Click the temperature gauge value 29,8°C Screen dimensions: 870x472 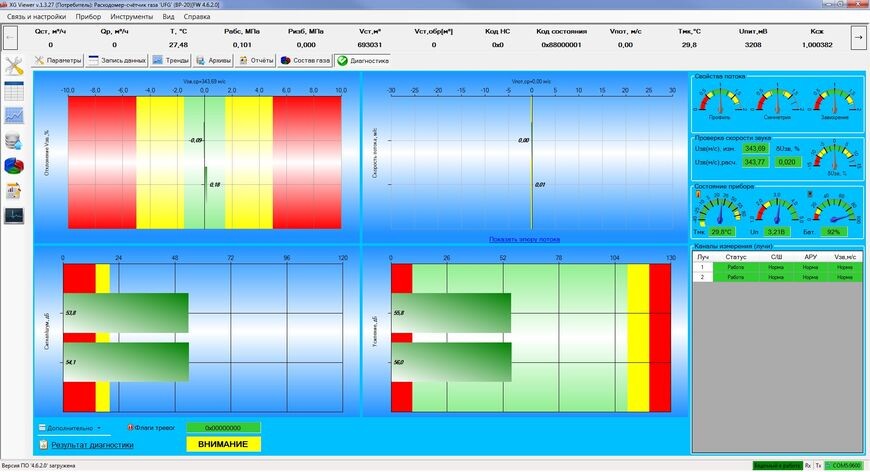(721, 232)
